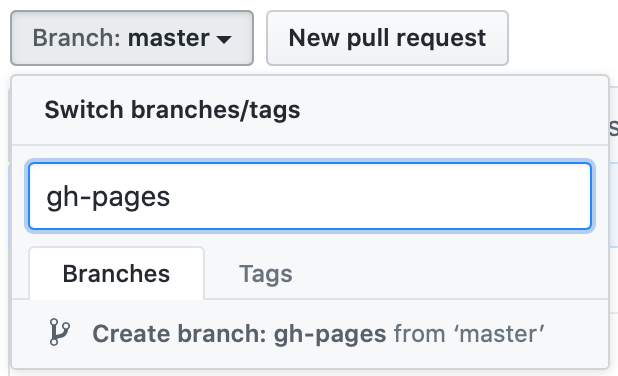Click the 'from master' text in create option
This screenshot has width=618, height=376.
click(x=469, y=334)
